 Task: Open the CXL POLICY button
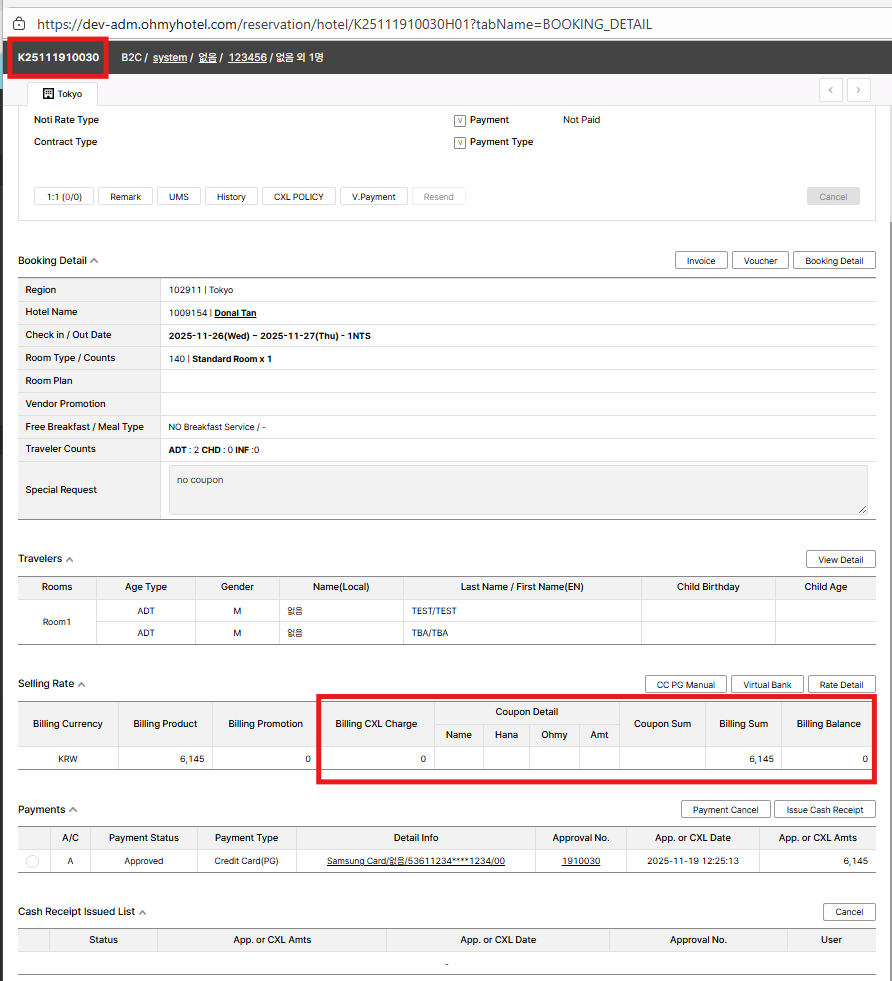[x=299, y=197]
